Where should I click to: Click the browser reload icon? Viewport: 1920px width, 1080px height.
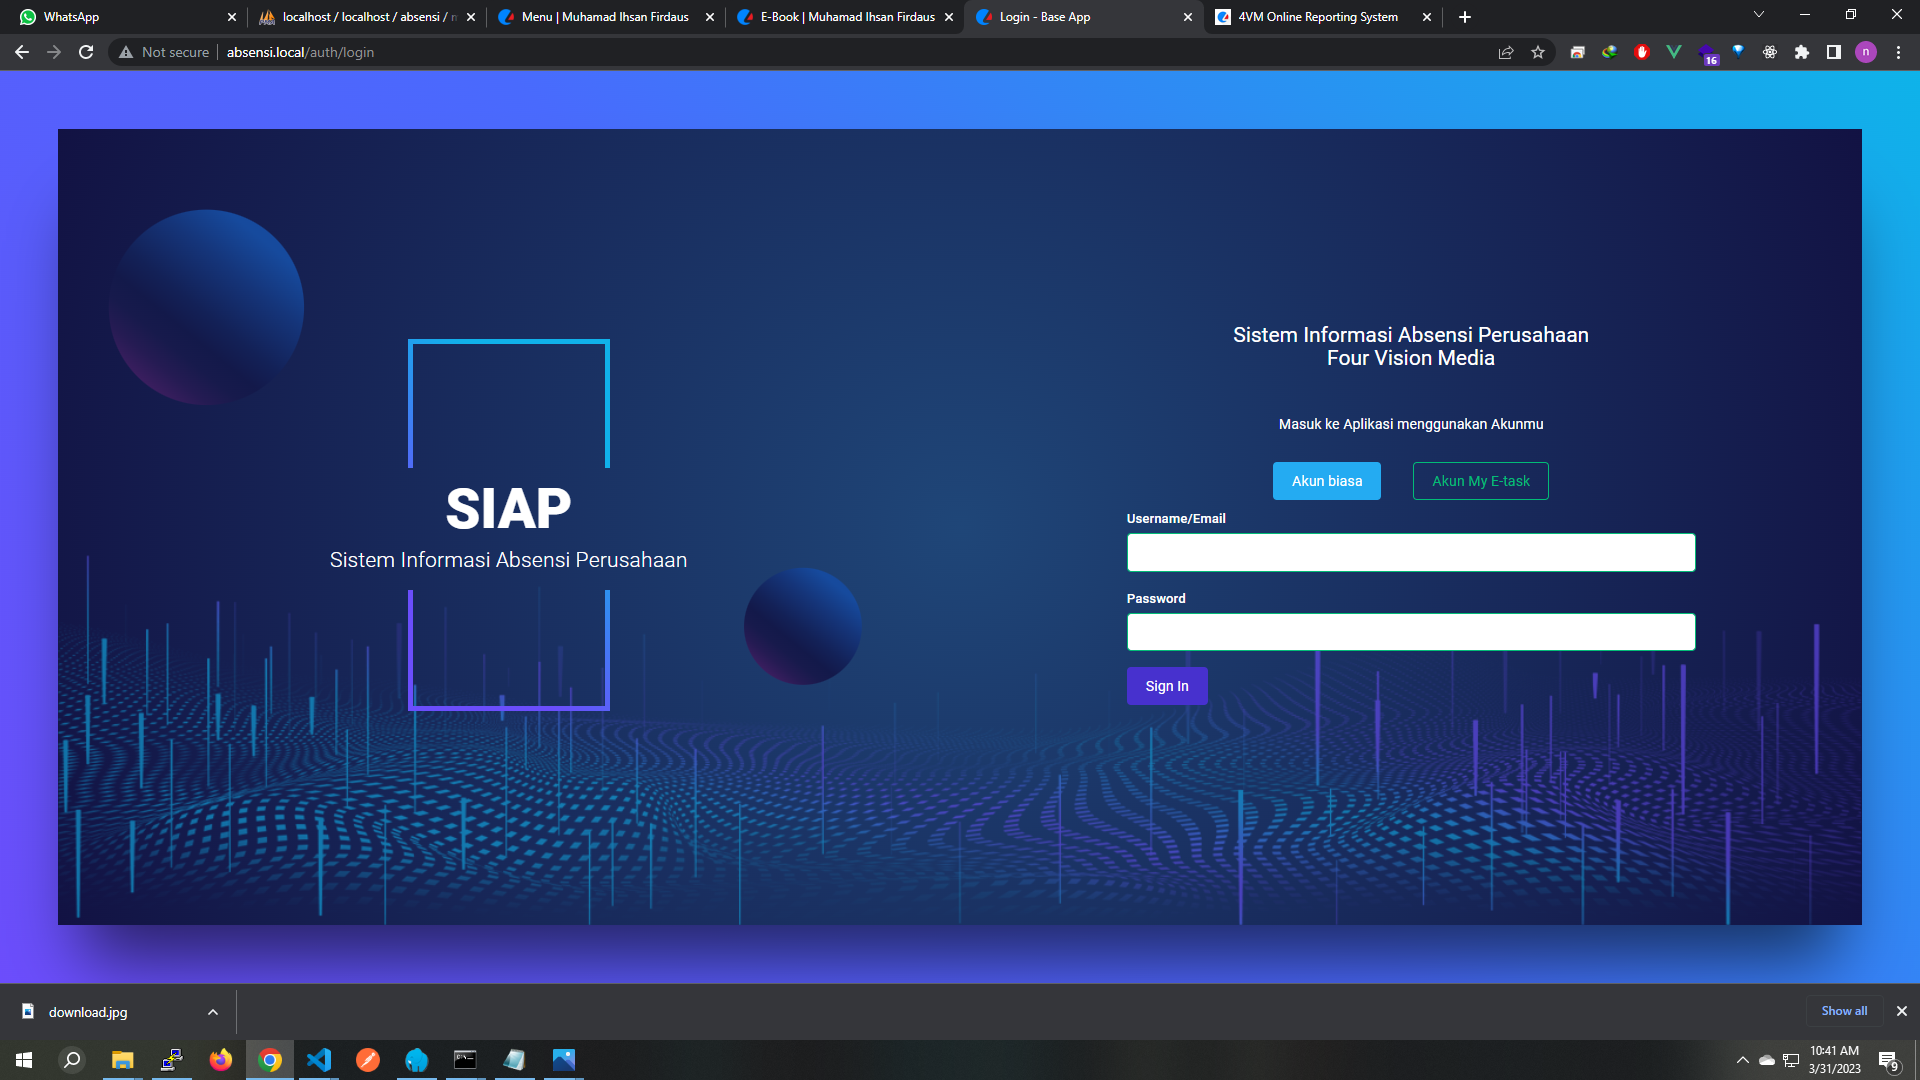(x=86, y=52)
